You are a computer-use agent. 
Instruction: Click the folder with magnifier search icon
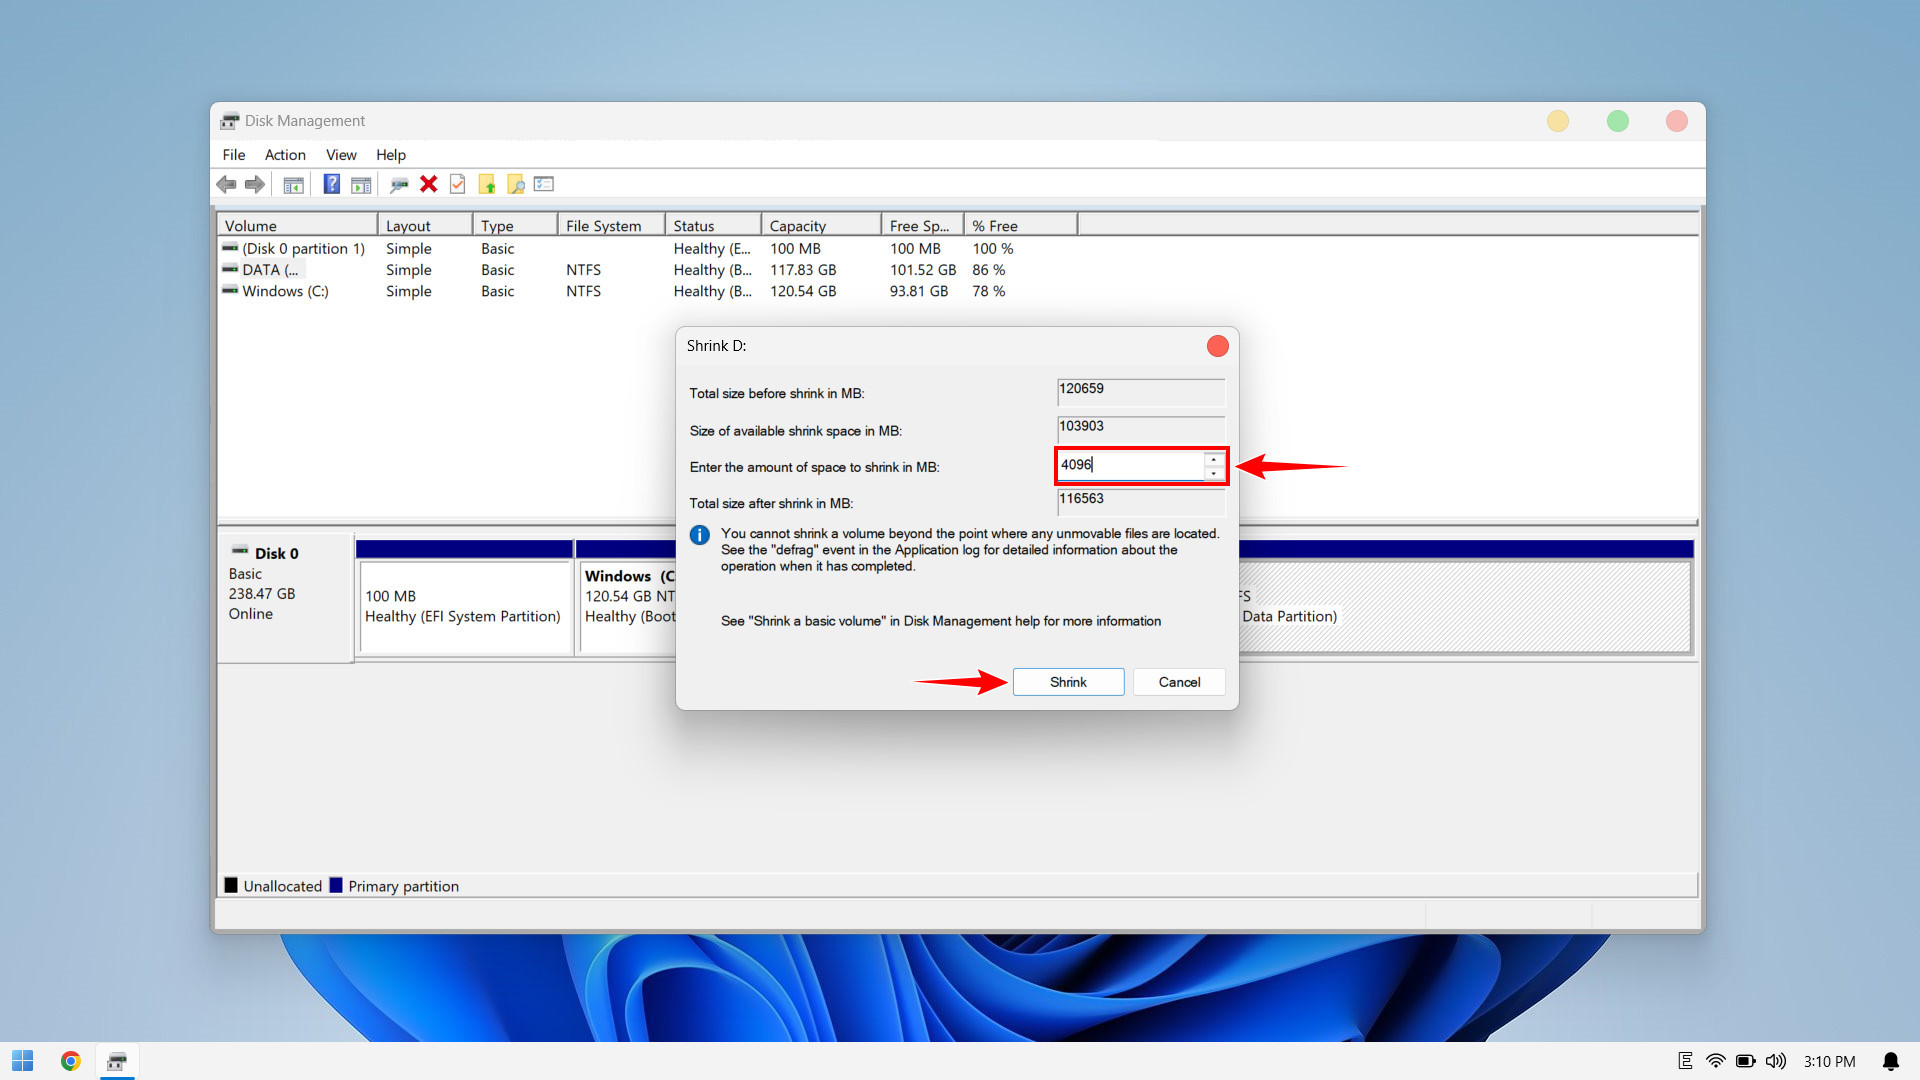[516, 184]
